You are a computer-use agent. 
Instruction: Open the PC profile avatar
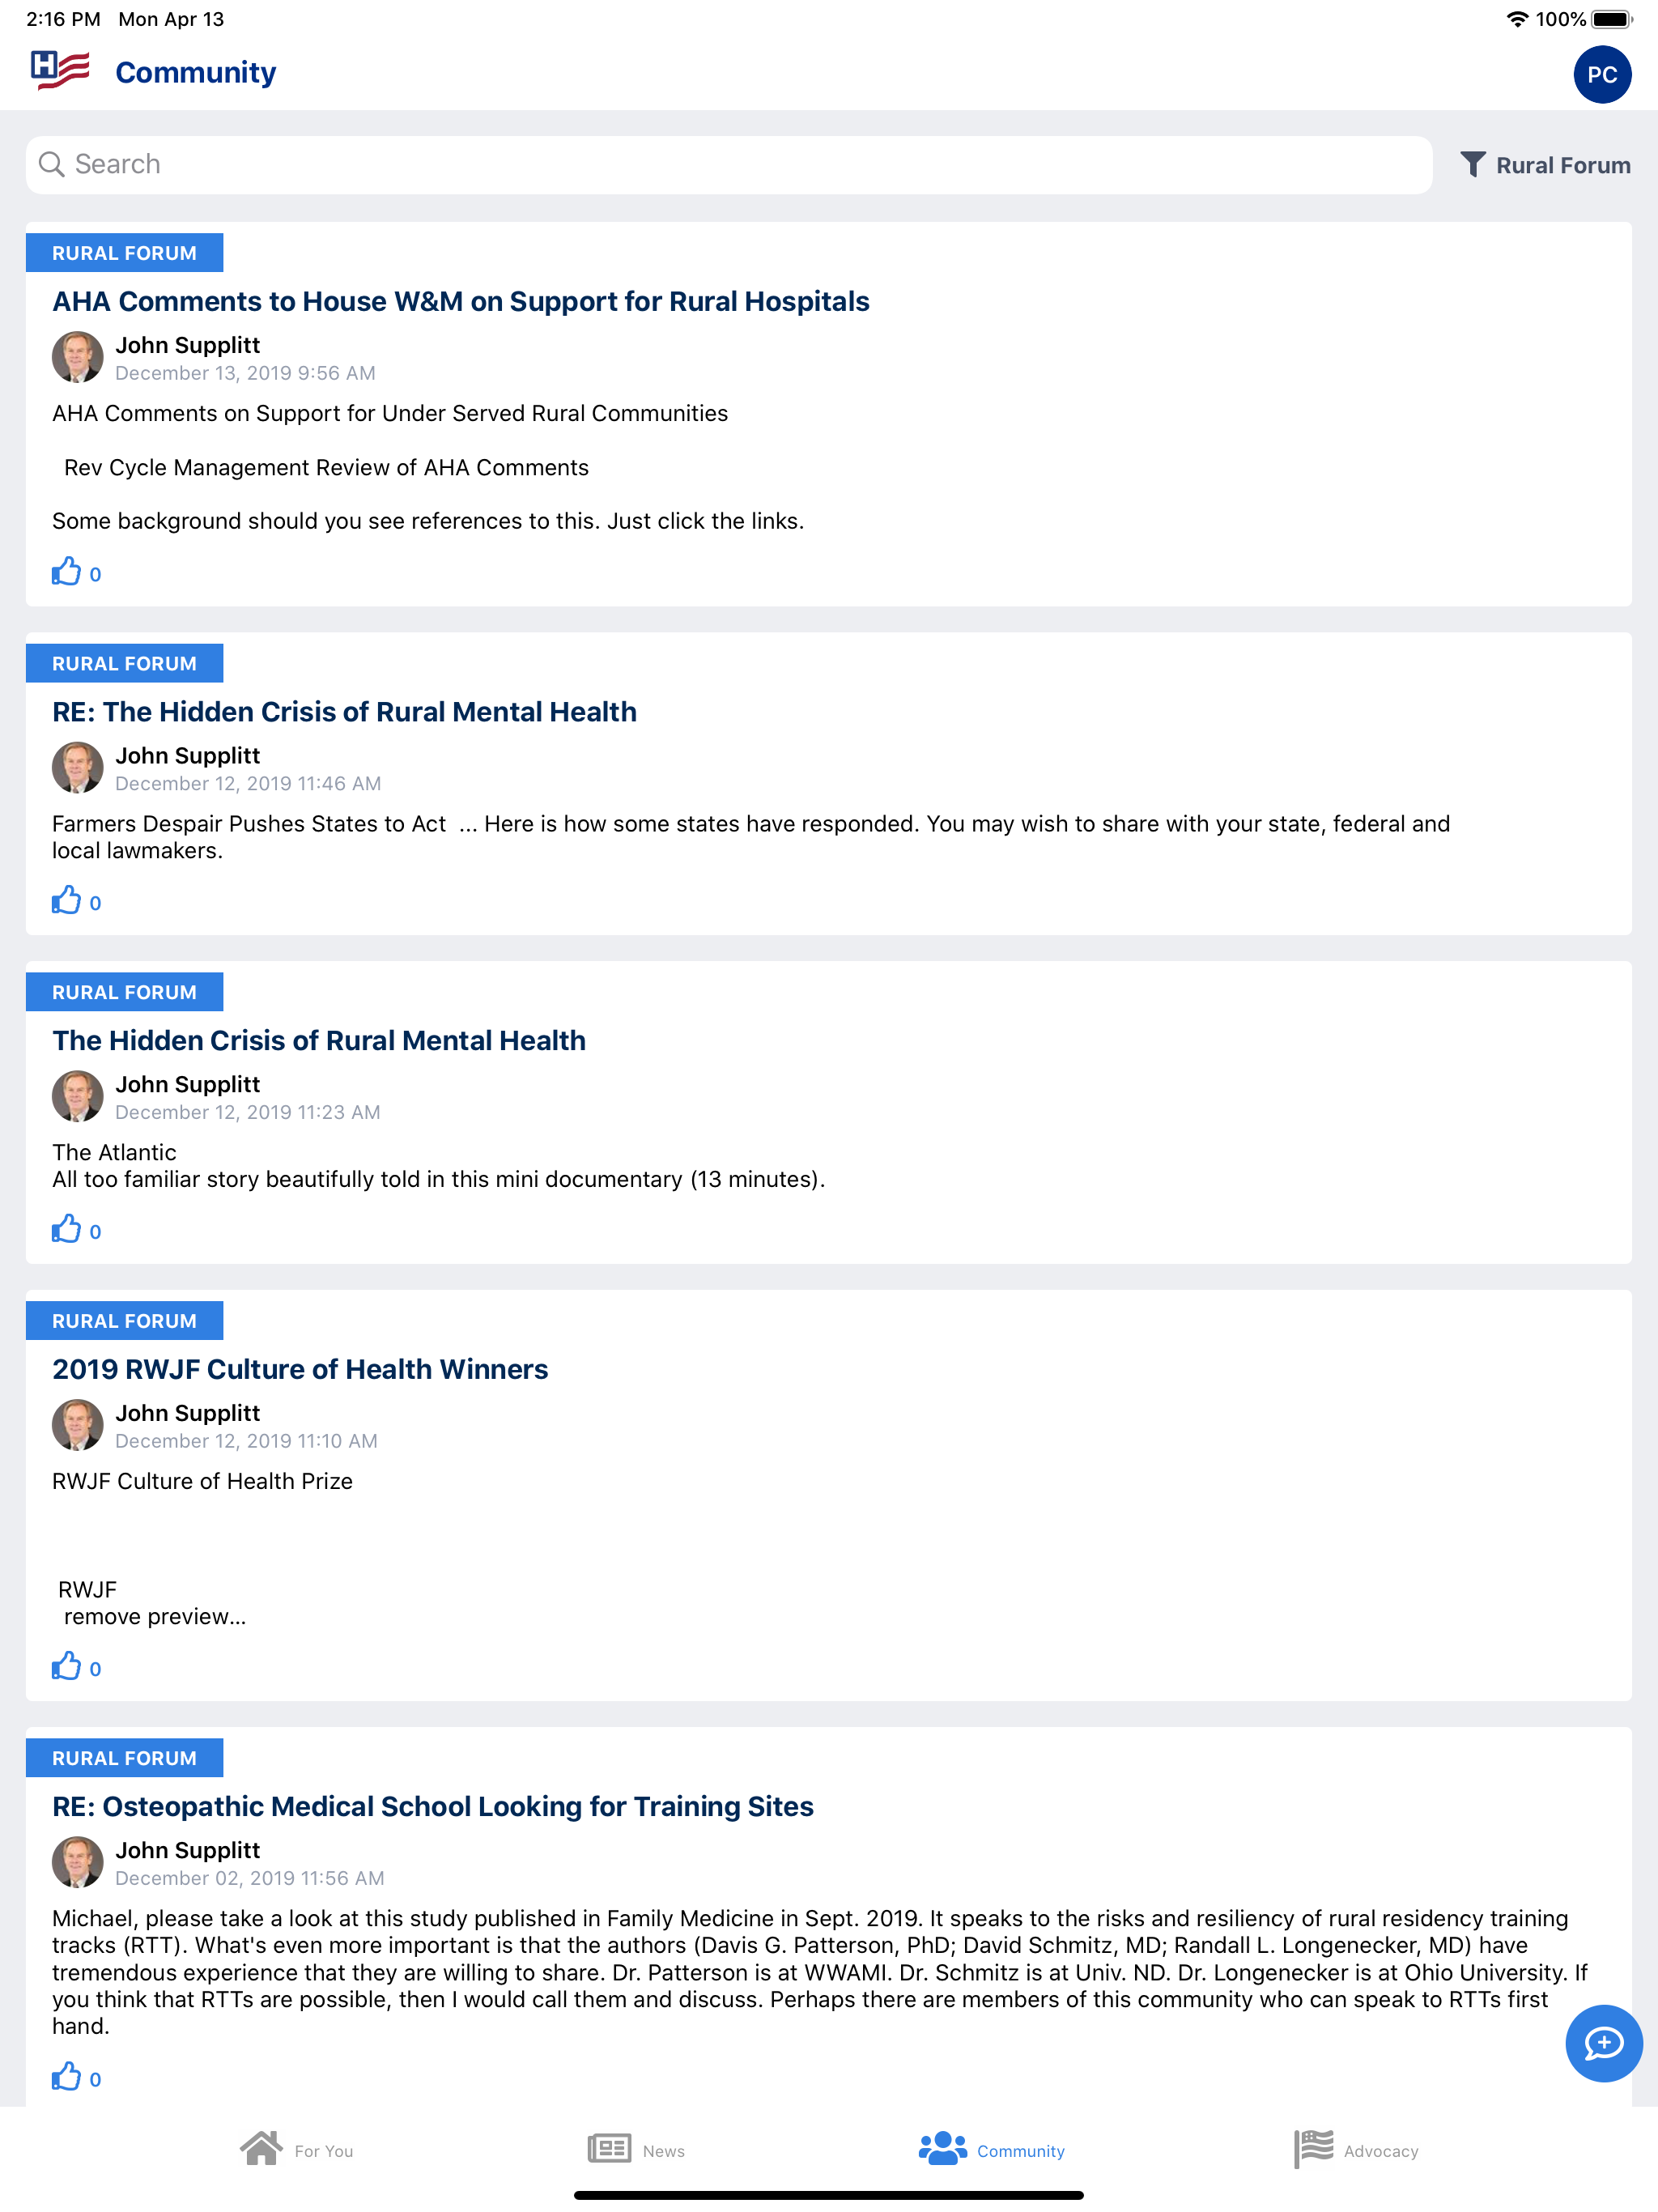point(1601,74)
